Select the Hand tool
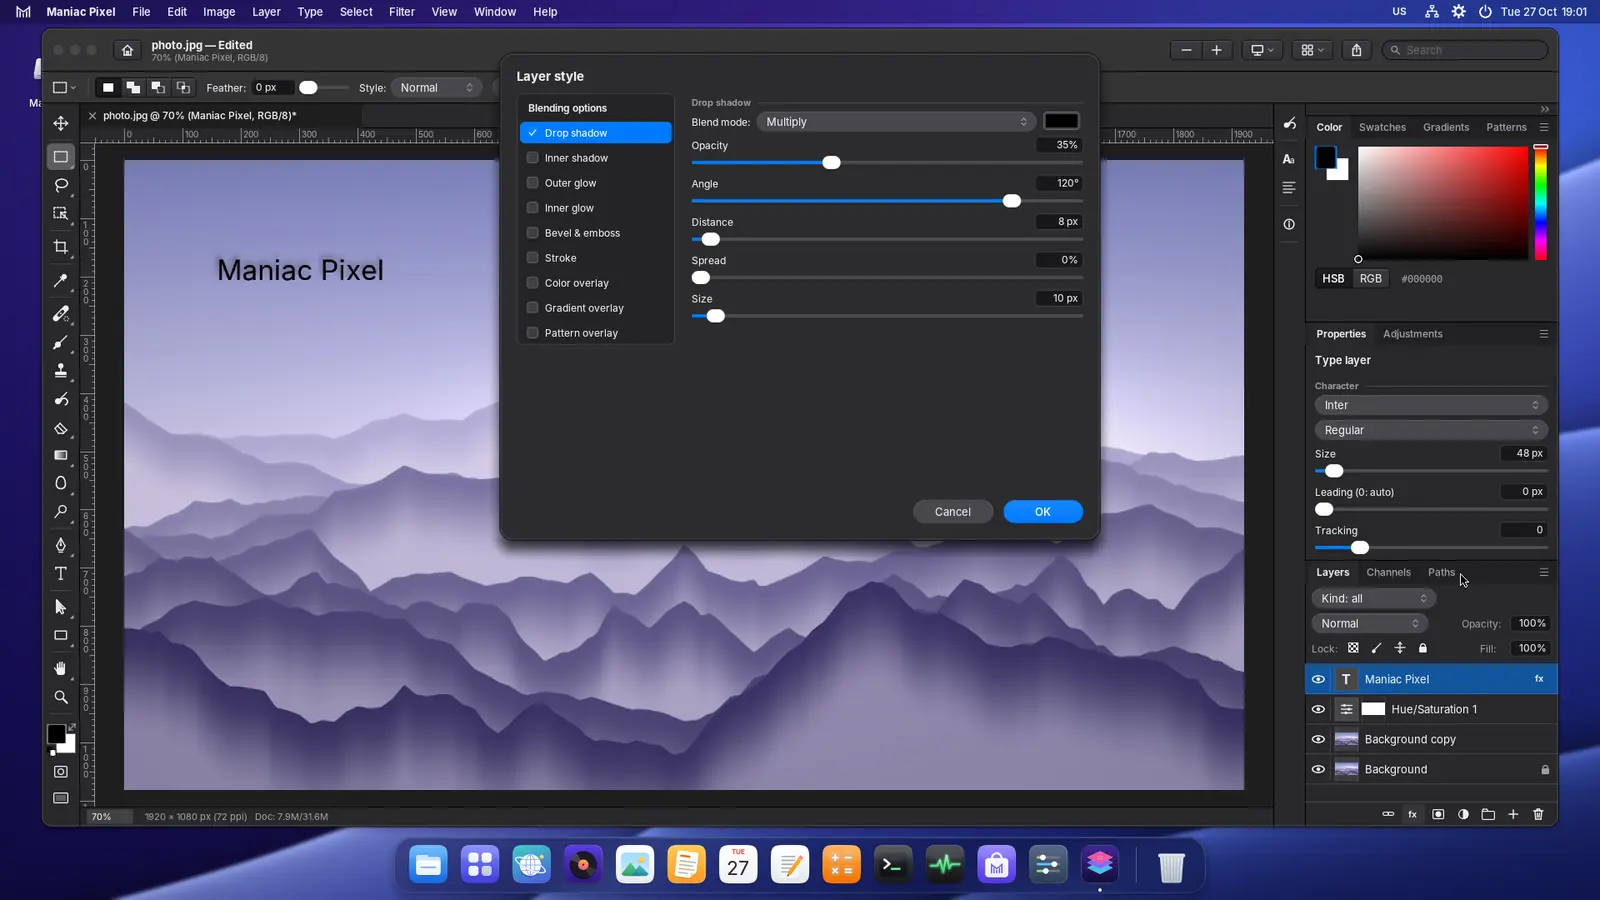Viewport: 1600px width, 900px height. pos(61,668)
